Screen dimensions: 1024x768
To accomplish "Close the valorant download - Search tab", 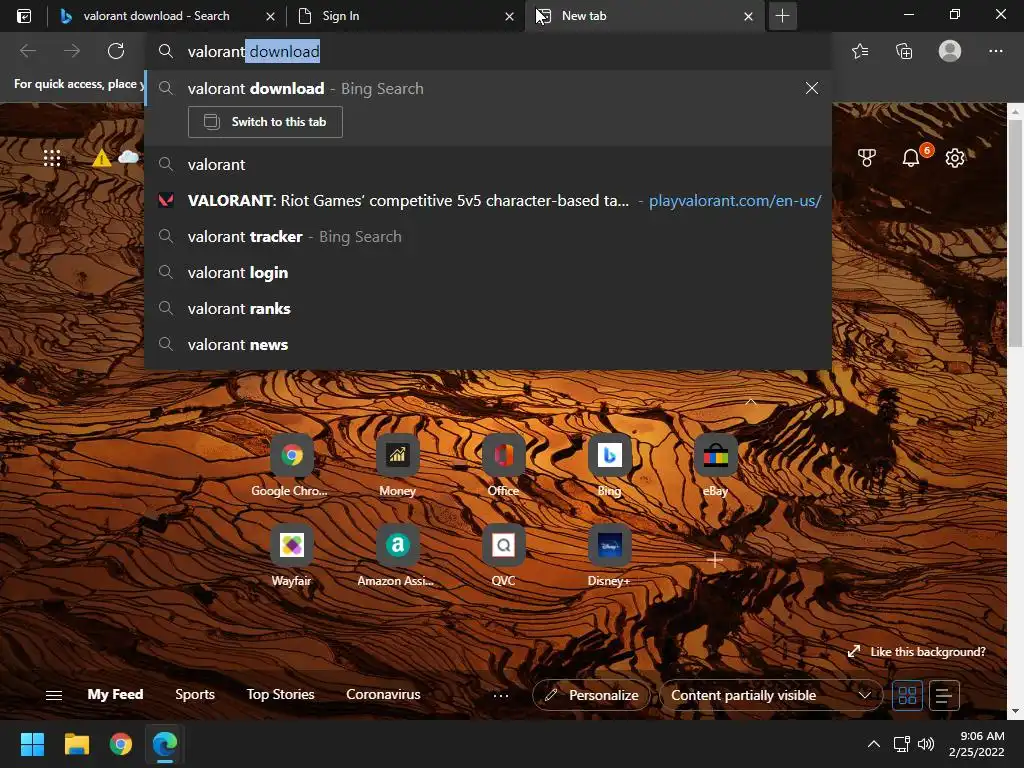I will [x=270, y=16].
